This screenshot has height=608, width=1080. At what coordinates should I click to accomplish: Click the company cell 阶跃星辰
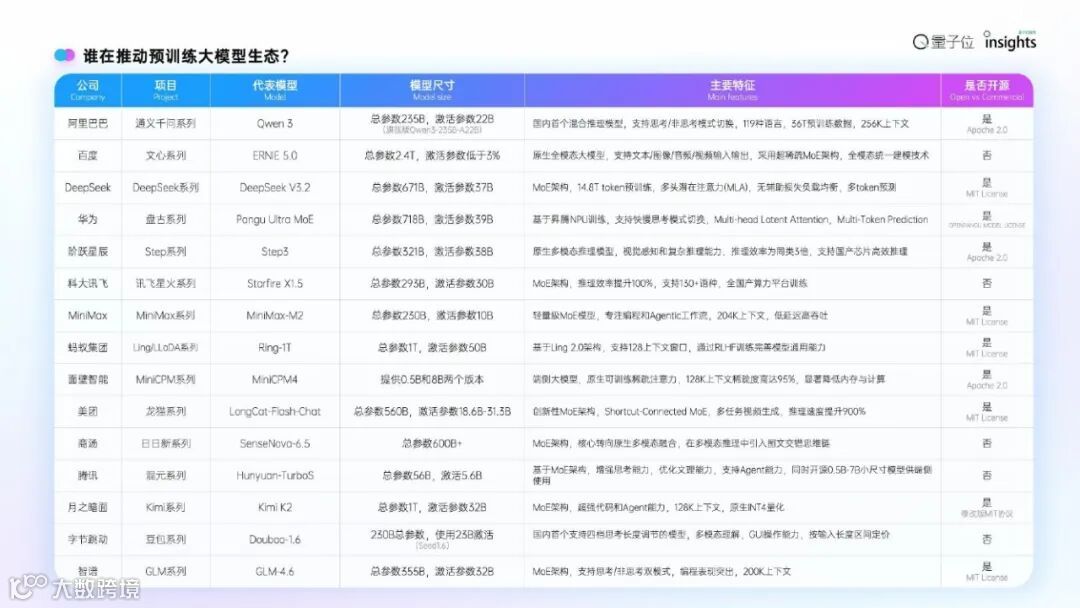pyautogui.click(x=87, y=251)
